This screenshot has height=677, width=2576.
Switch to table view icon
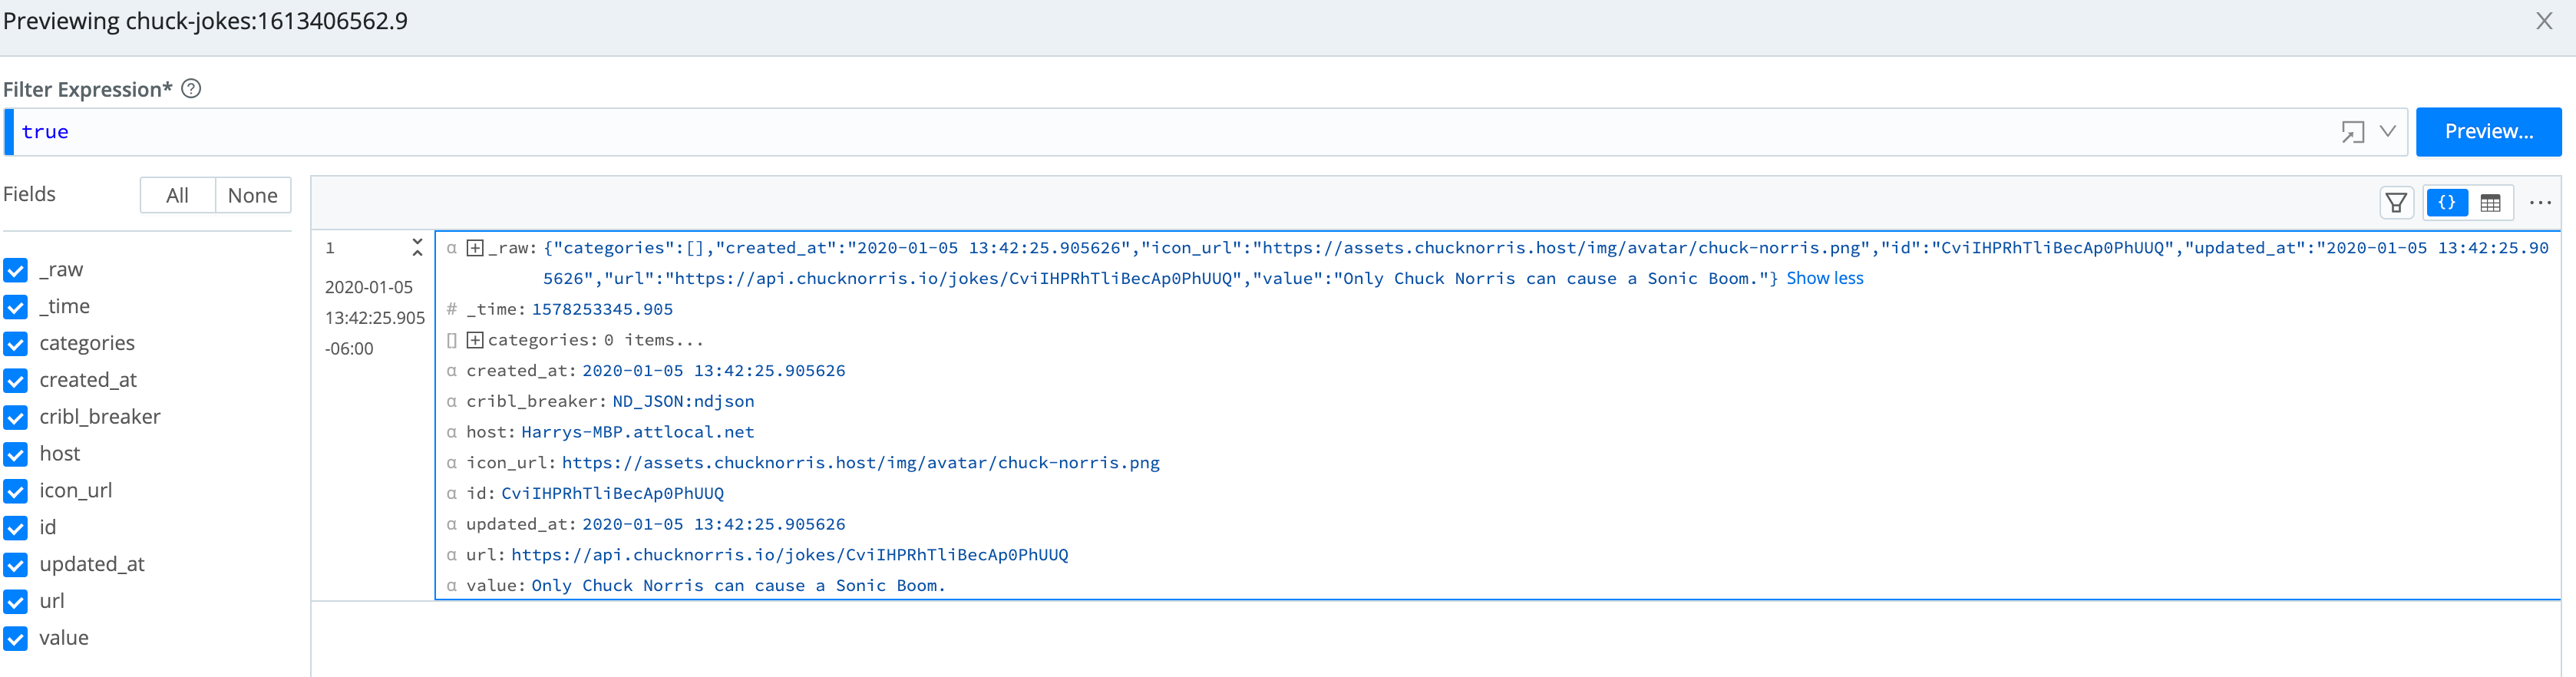pos(2490,203)
